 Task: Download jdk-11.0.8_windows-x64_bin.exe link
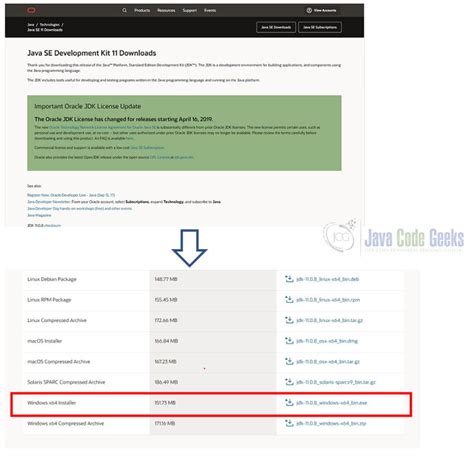point(331,403)
